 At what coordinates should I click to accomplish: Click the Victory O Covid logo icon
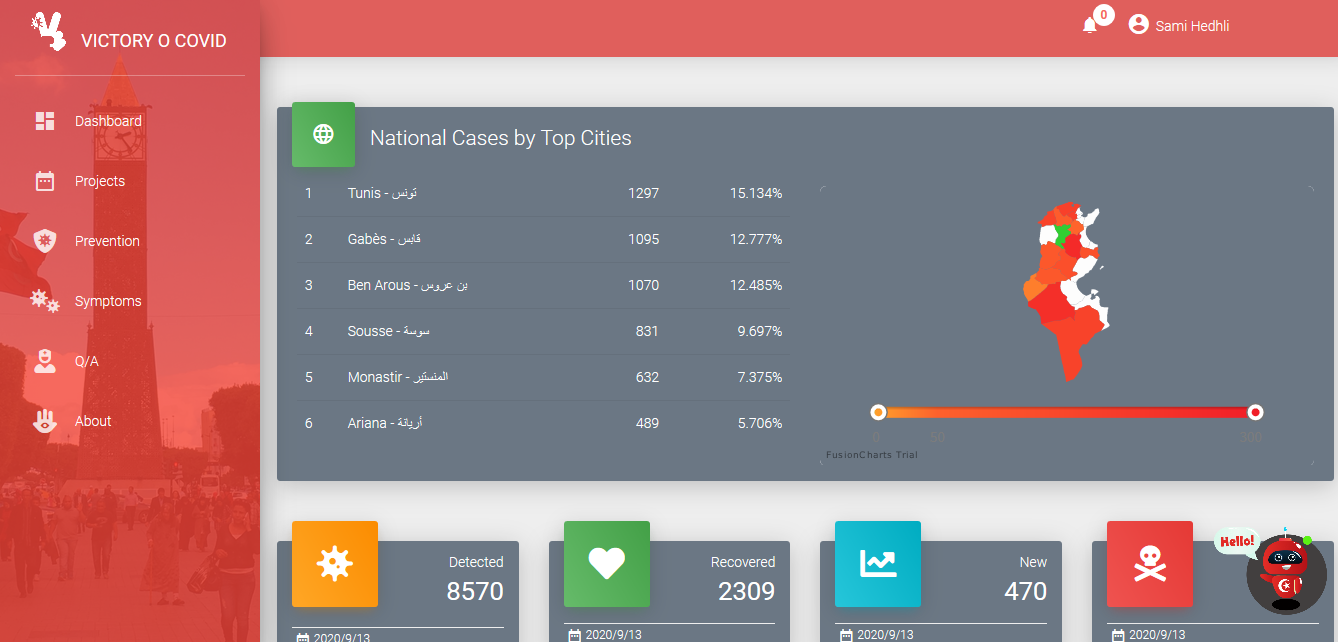[x=47, y=31]
